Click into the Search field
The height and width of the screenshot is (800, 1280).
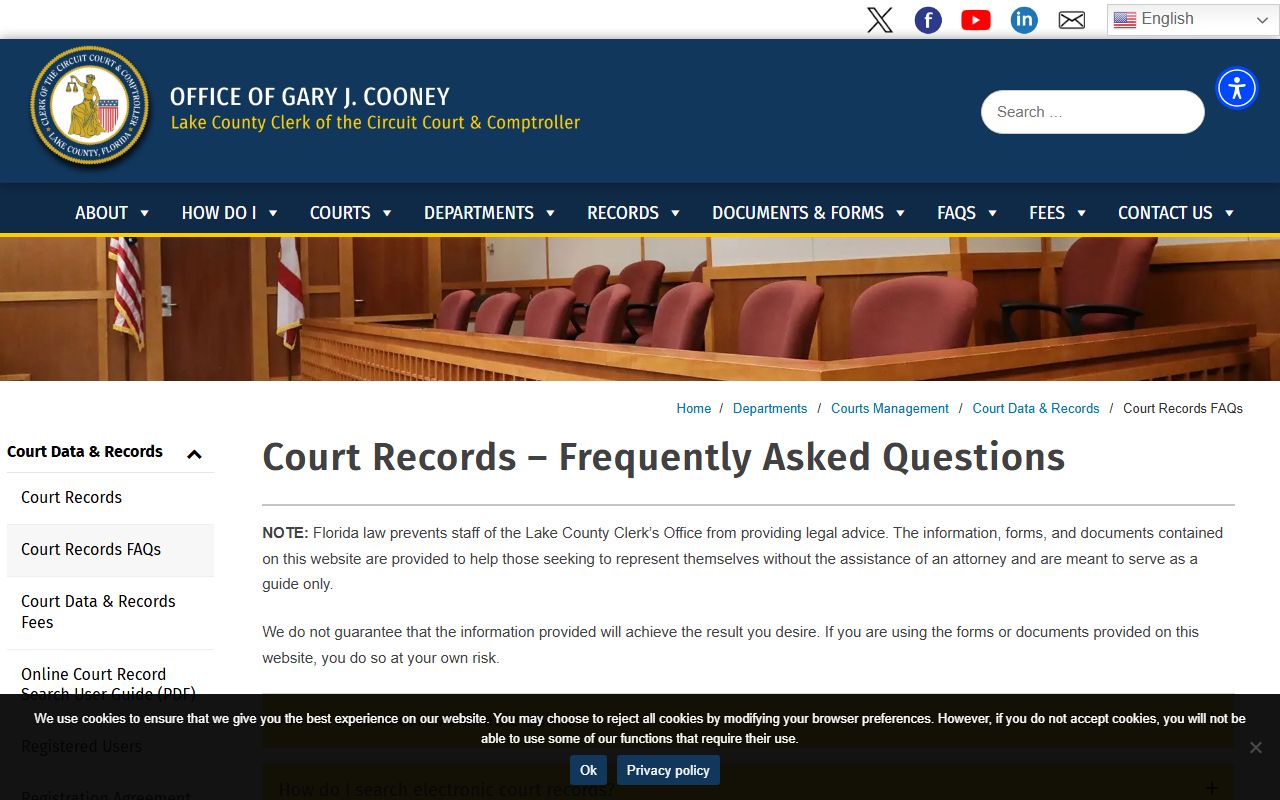tap(1093, 112)
